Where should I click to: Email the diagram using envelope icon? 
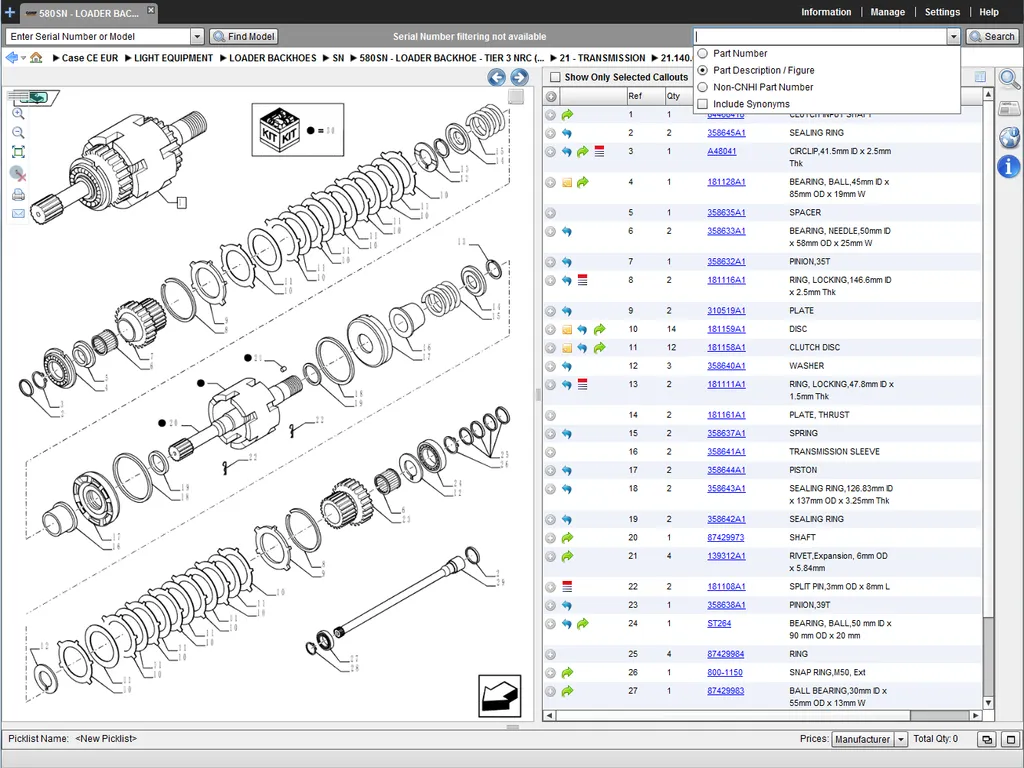point(18,214)
